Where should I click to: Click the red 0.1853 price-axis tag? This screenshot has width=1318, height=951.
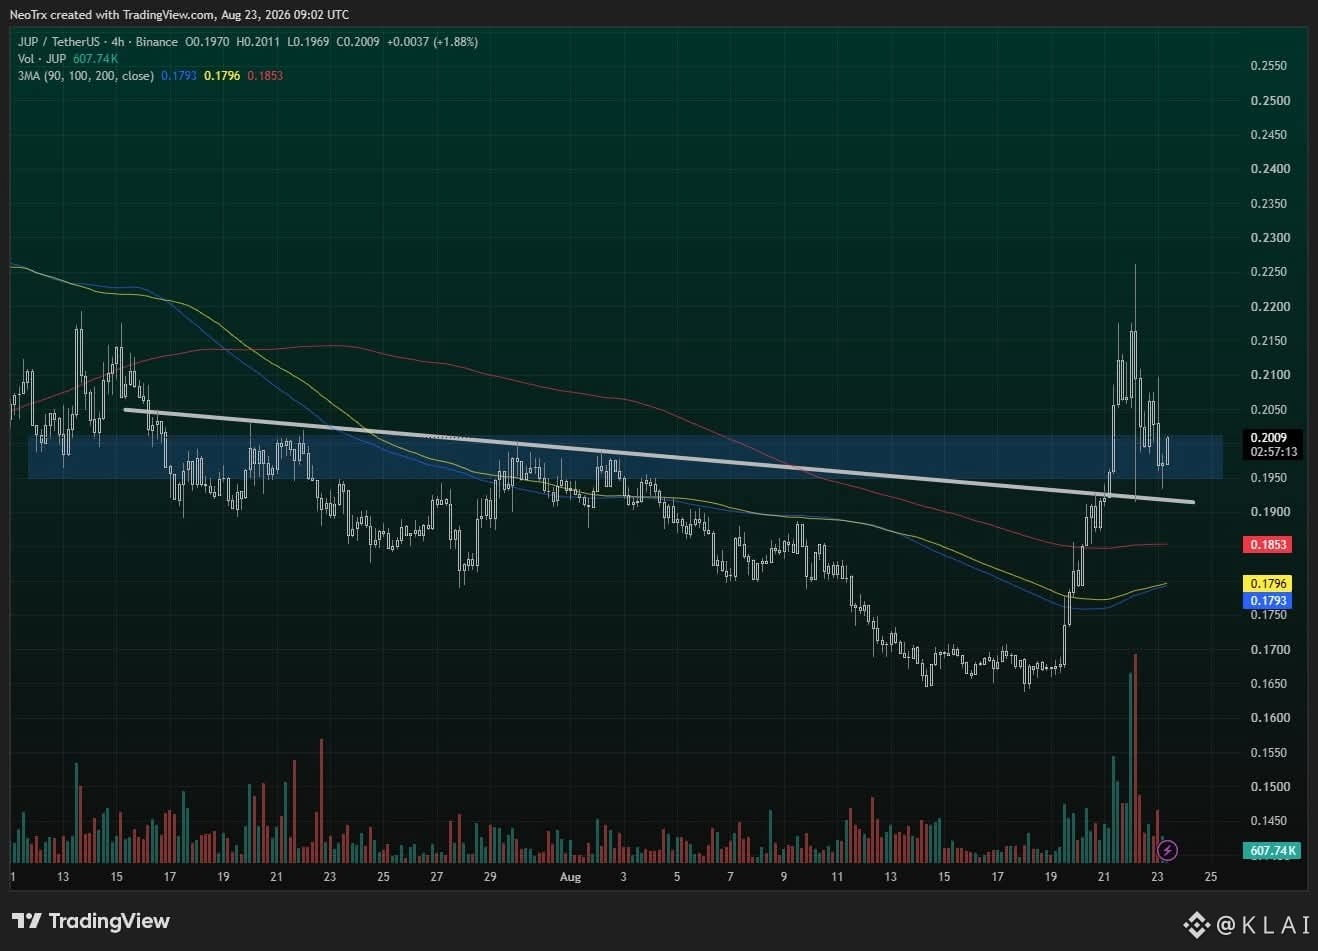point(1266,545)
